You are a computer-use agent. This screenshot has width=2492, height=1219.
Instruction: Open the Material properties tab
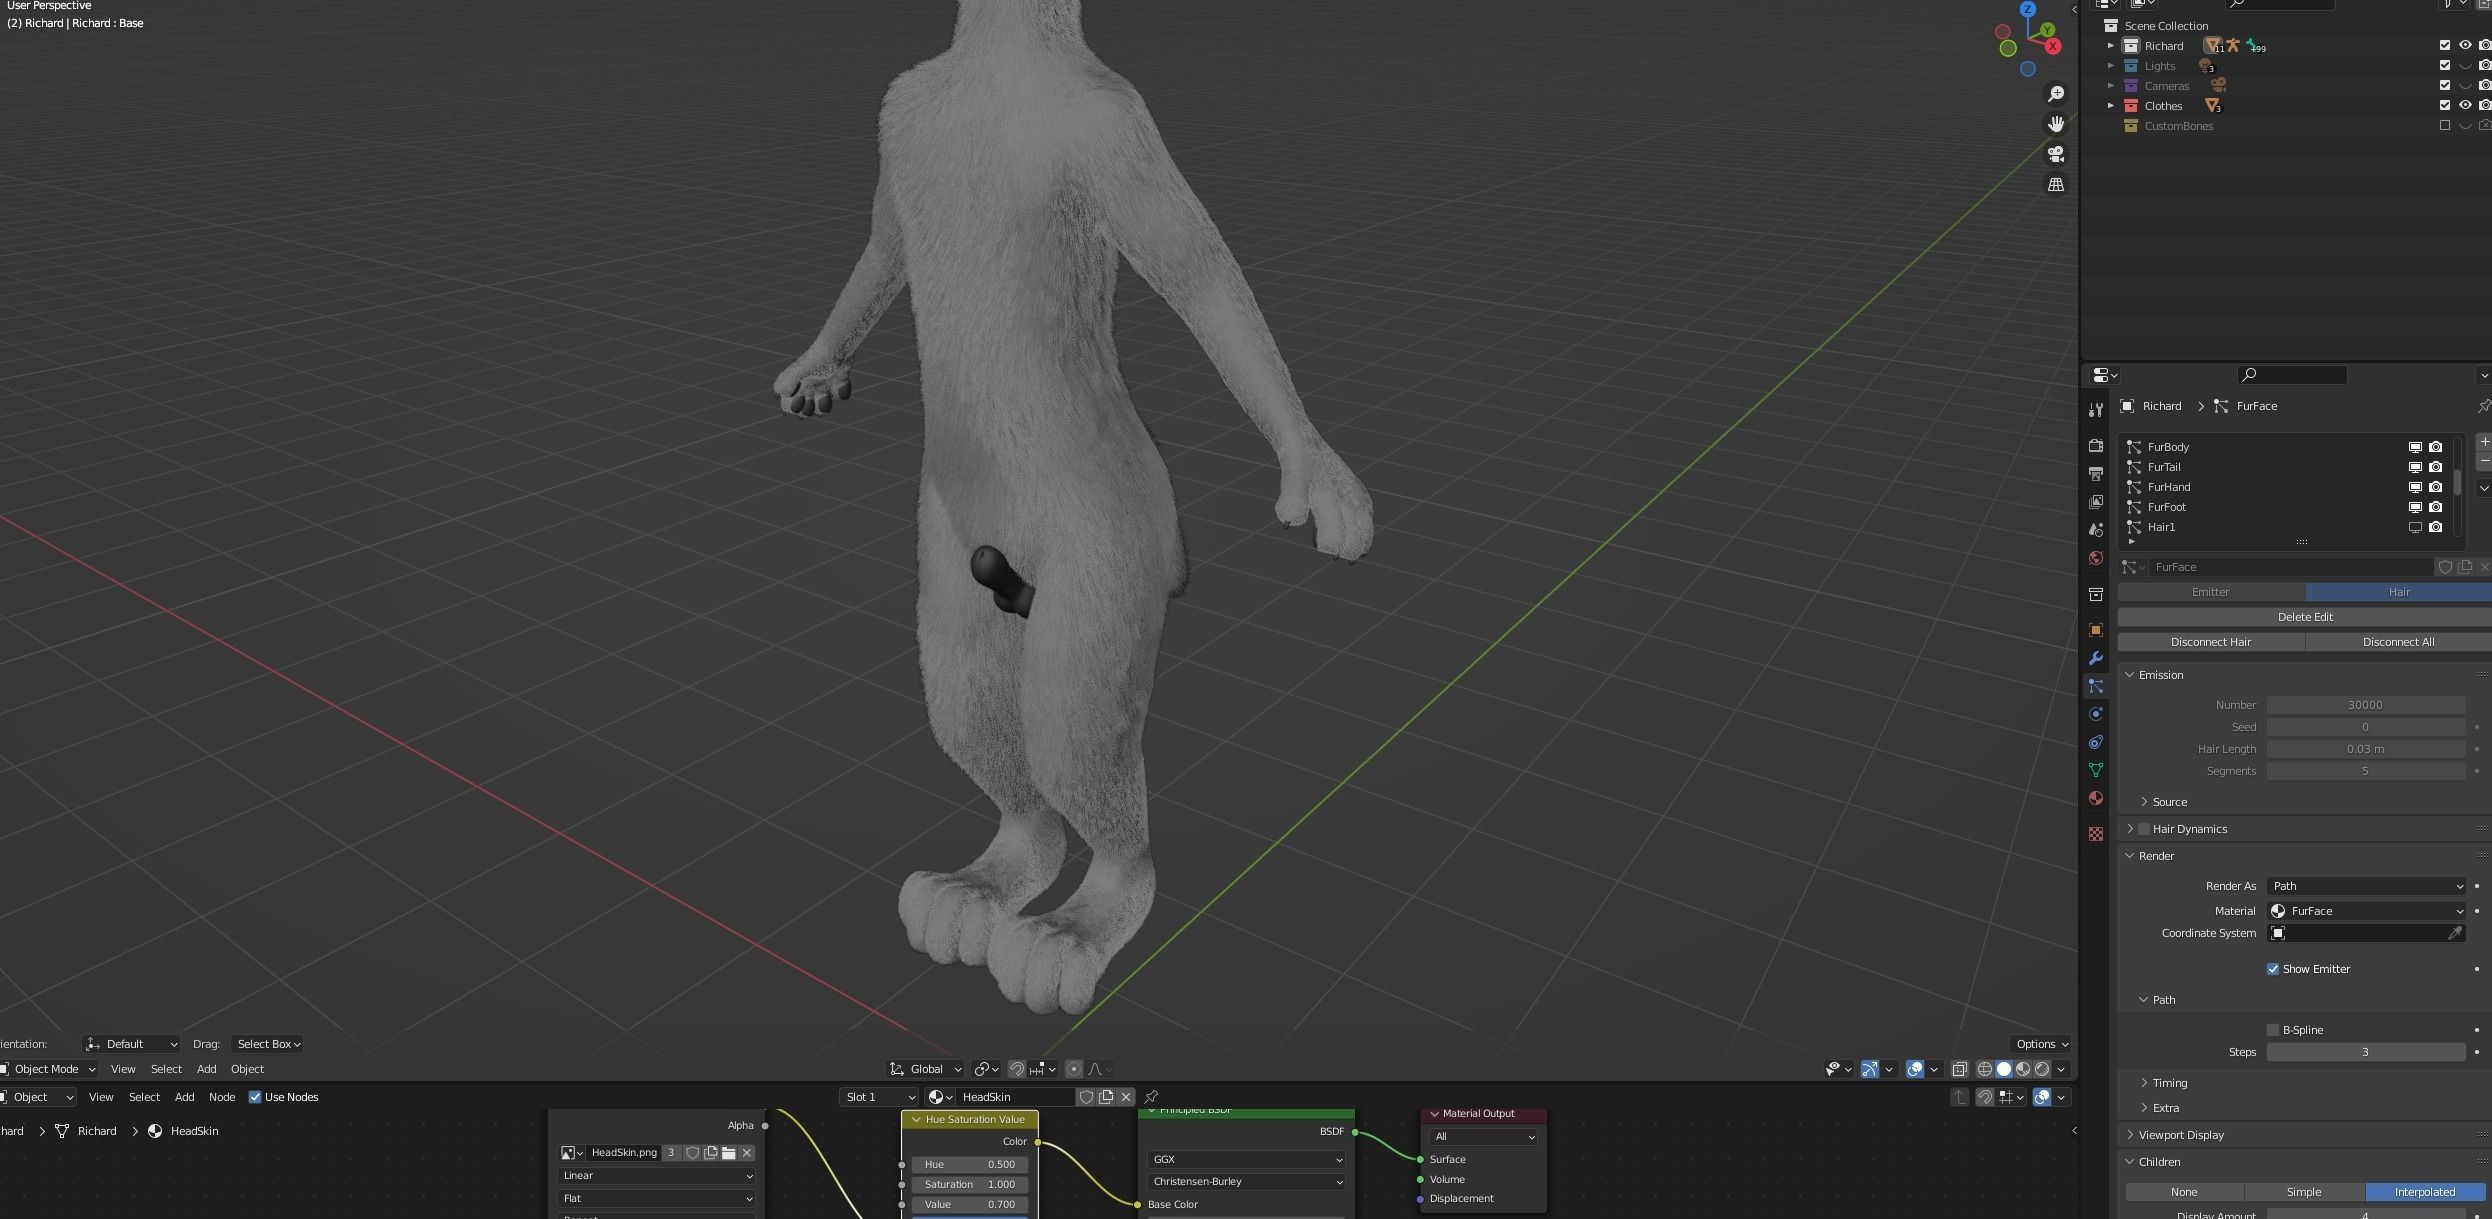coord(2096,798)
